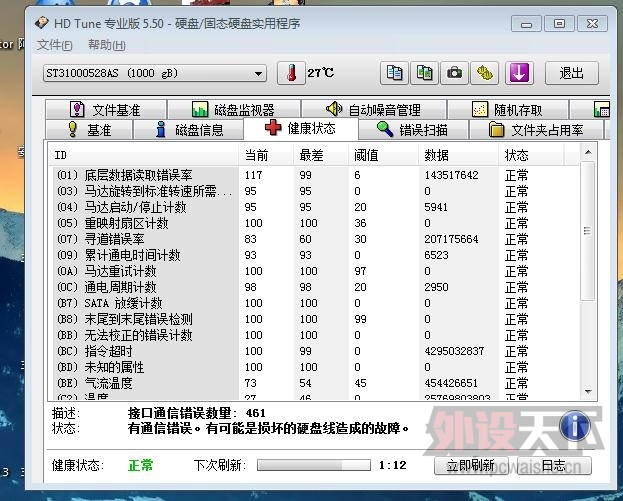Select row (B8) 末尾到末尾错误检测

(314, 319)
